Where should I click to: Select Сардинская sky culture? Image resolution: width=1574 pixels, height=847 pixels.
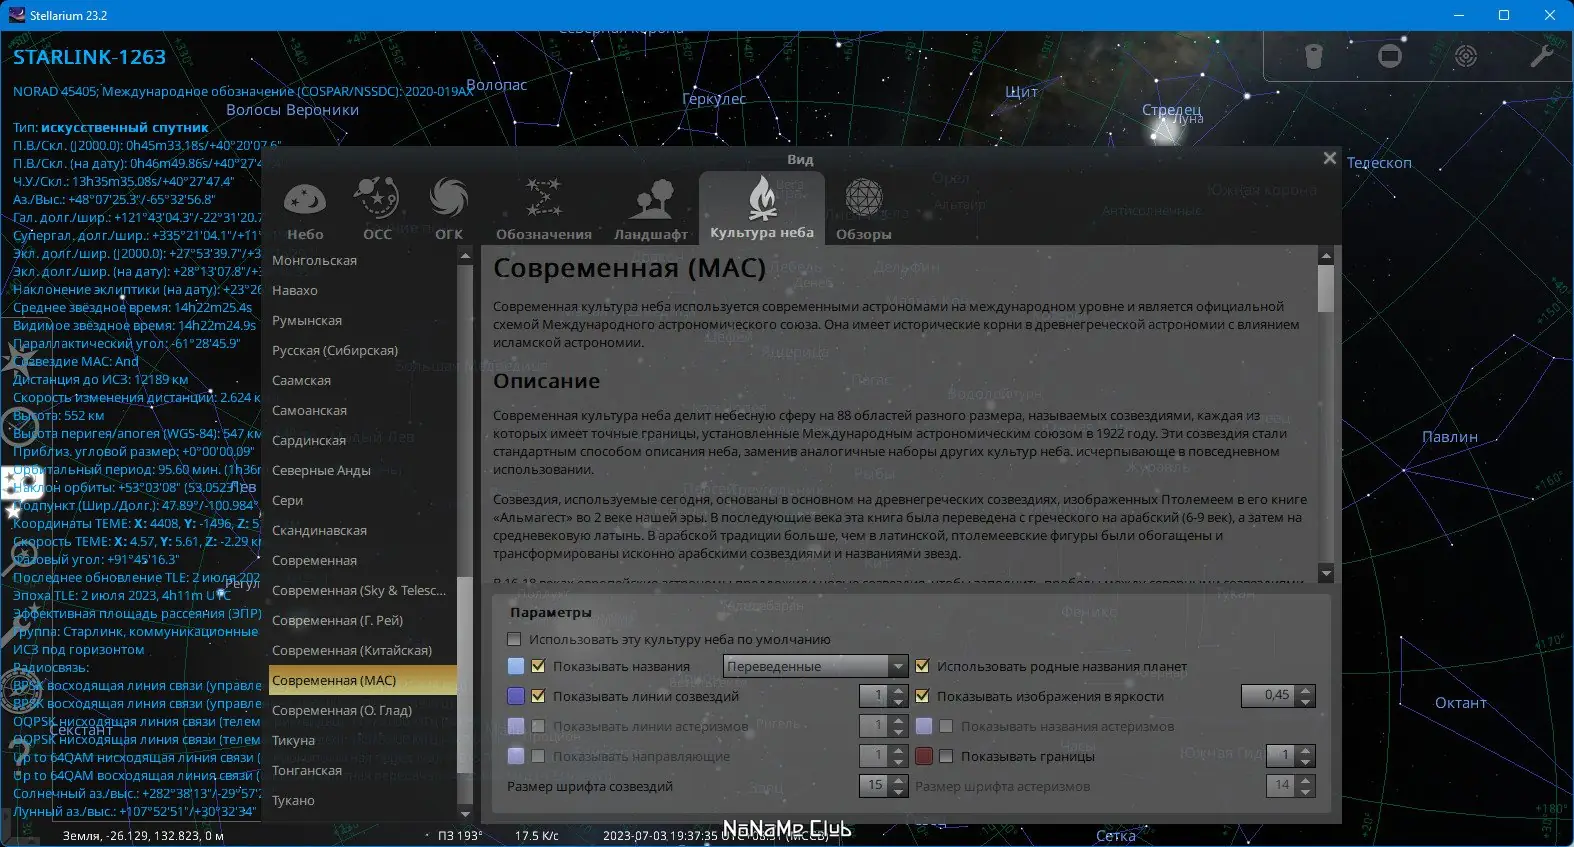click(x=363, y=440)
